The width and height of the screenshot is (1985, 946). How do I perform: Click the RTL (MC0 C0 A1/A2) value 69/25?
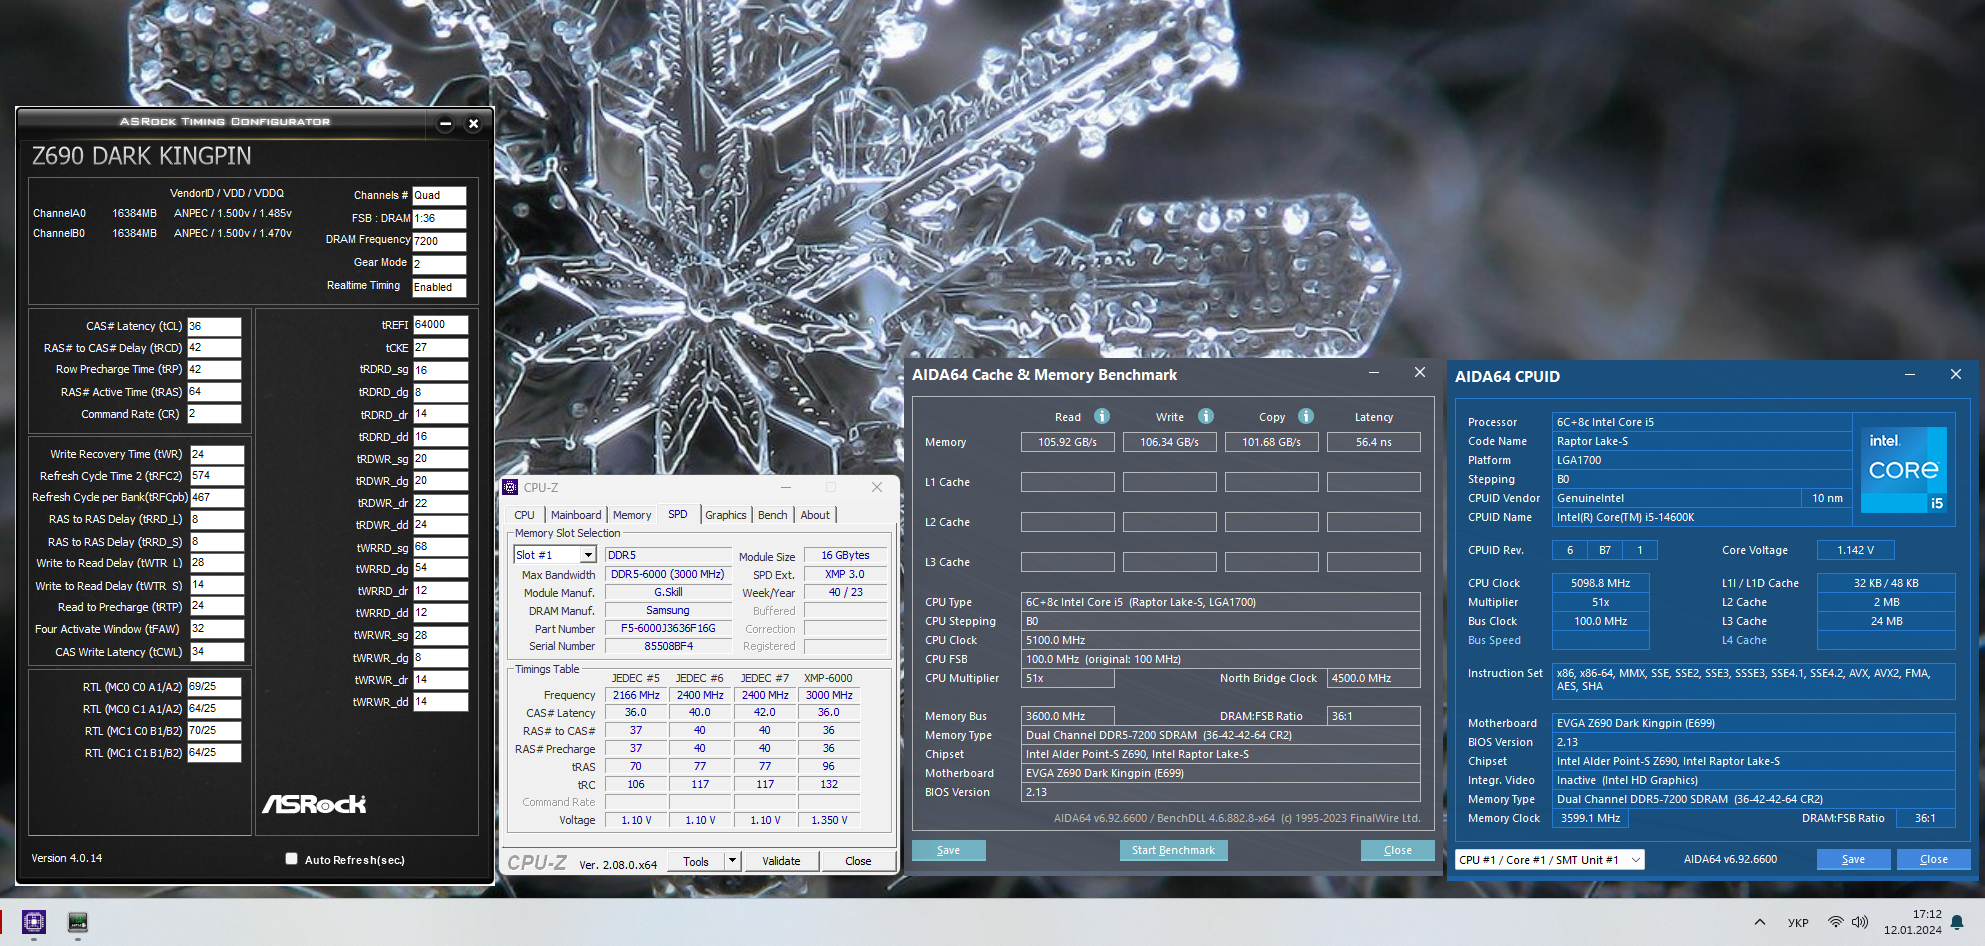click(214, 687)
